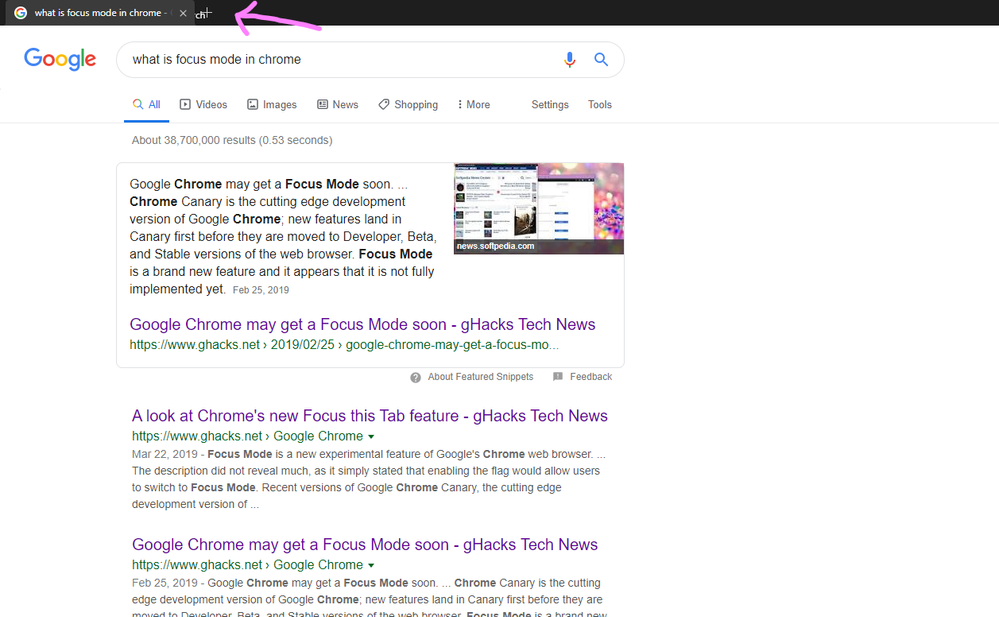Click the voice search microphone icon

570,60
